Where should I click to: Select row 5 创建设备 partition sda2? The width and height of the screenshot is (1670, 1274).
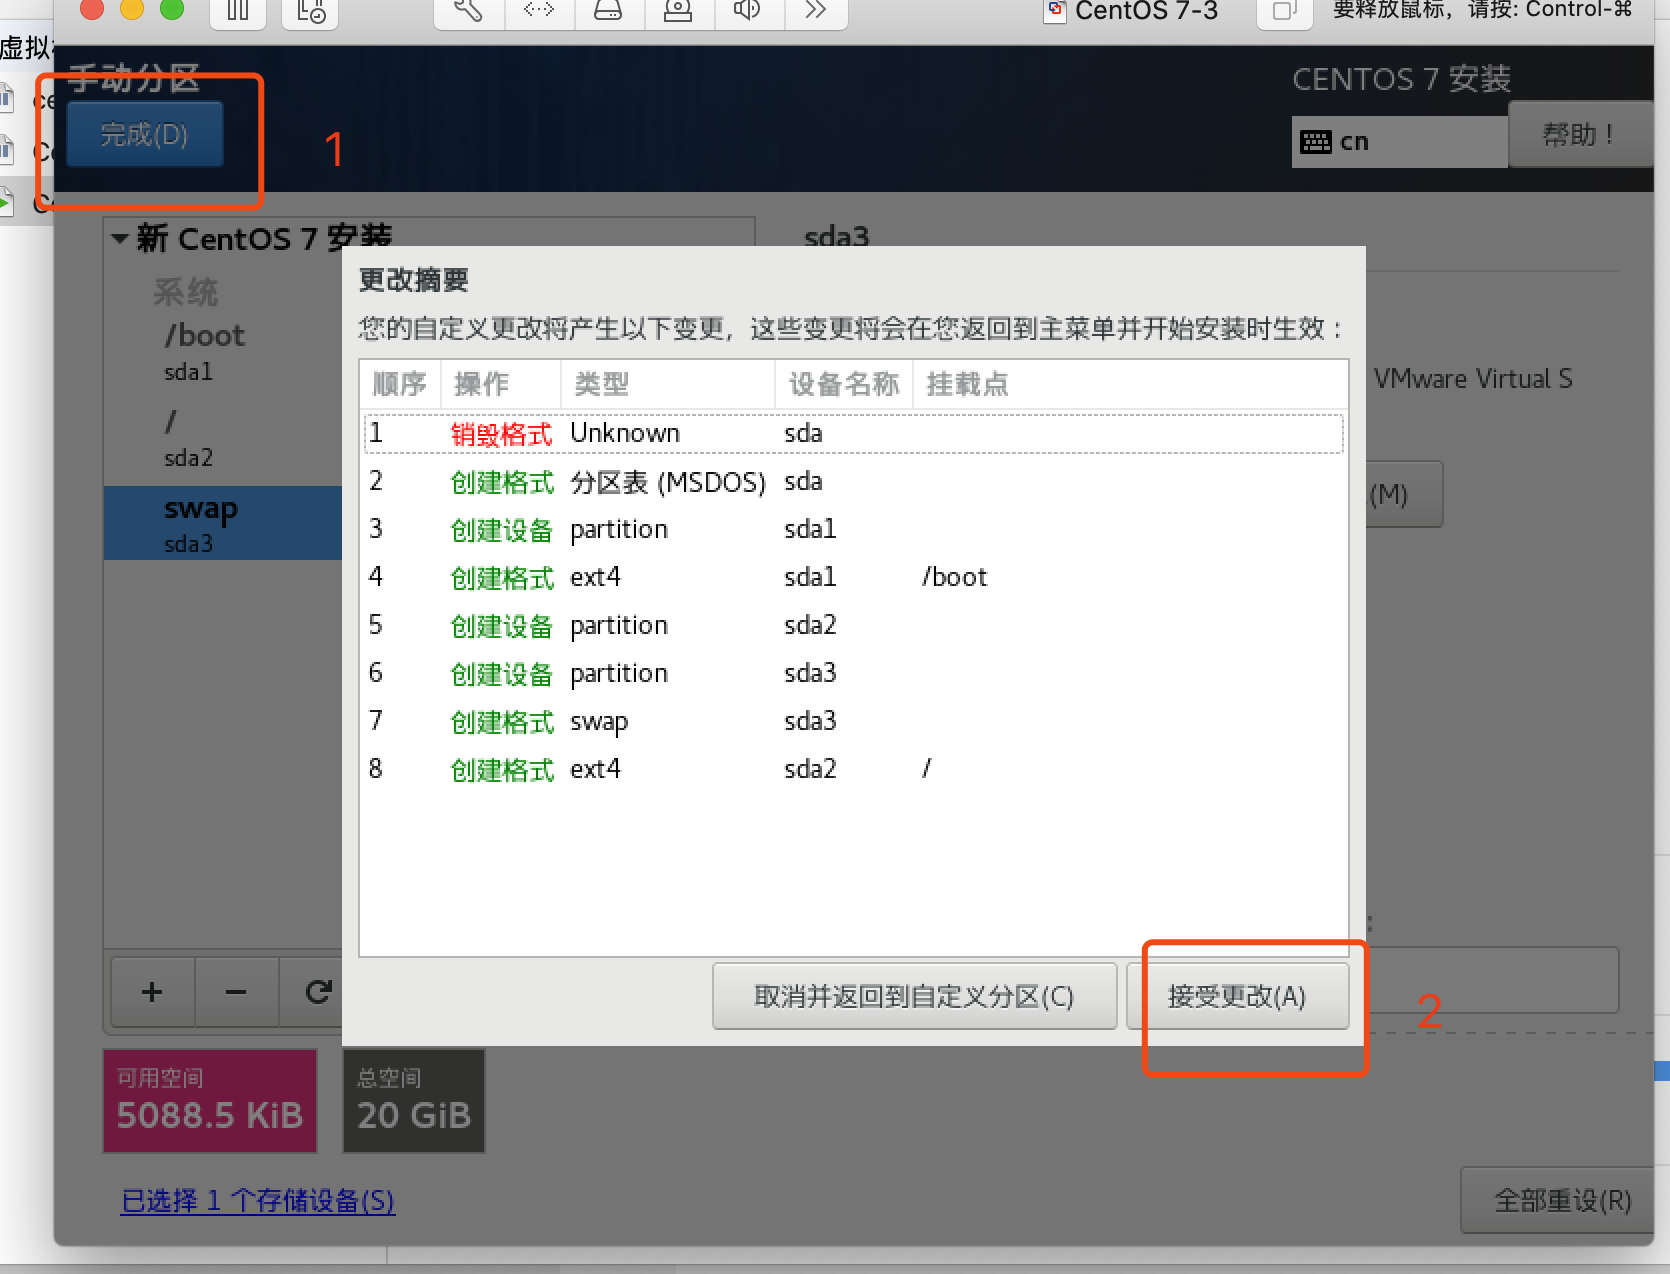pos(853,625)
